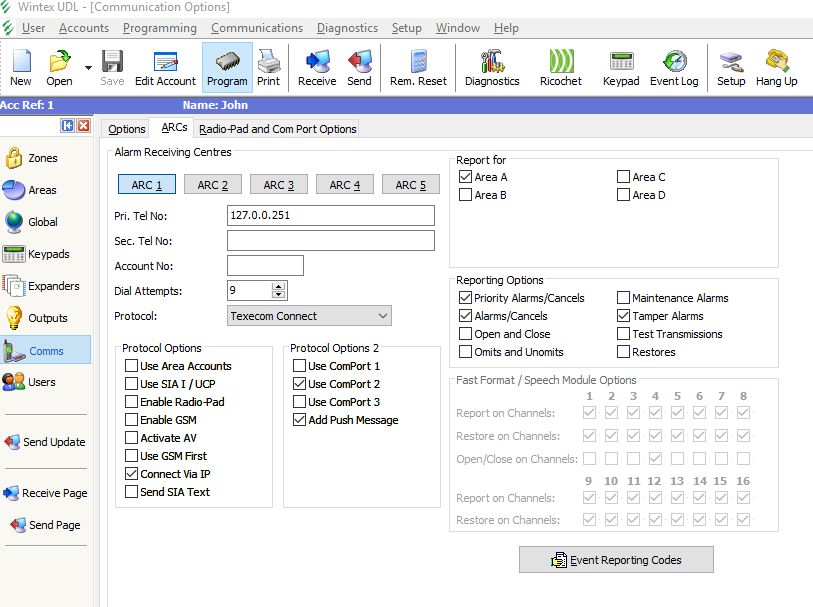Click the Ricochet toolbar icon
This screenshot has height=607, width=813.
point(560,67)
